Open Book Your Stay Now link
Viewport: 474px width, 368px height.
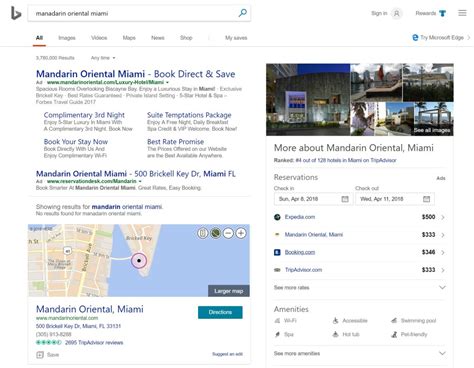pyautogui.click(x=76, y=142)
